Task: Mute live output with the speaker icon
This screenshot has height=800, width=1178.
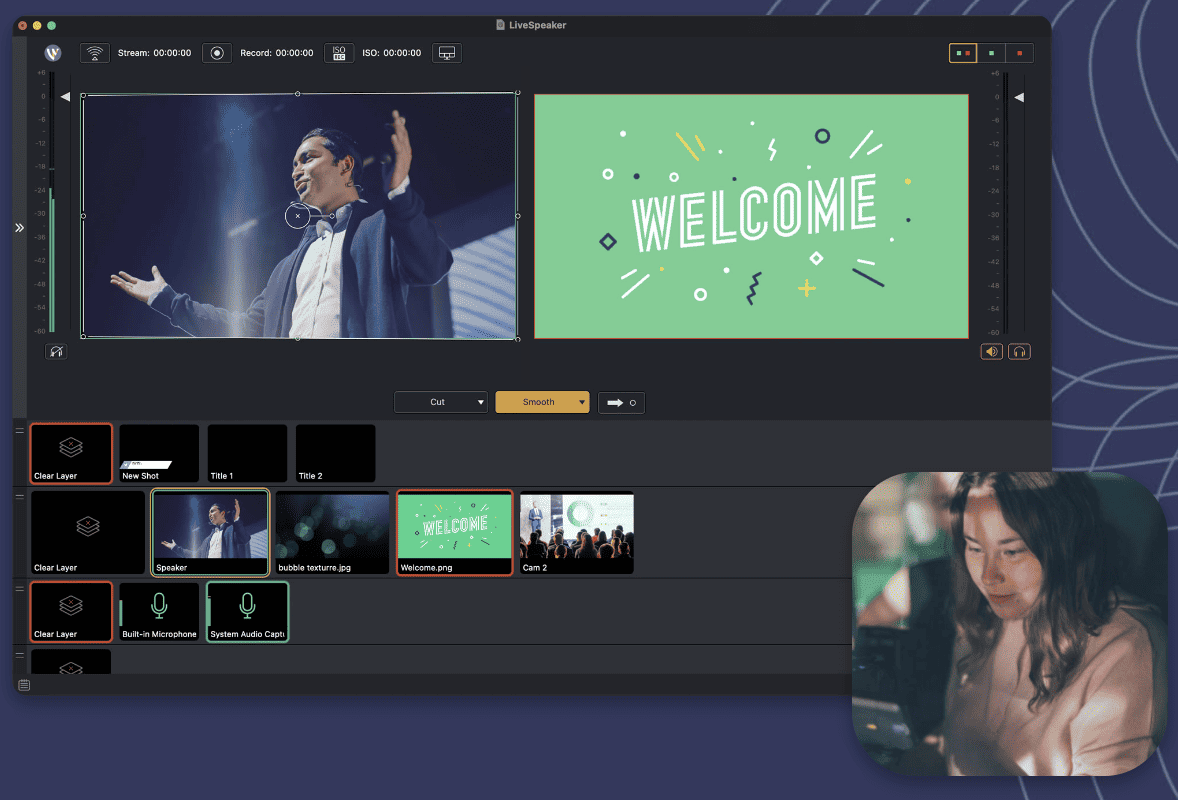Action: click(991, 351)
